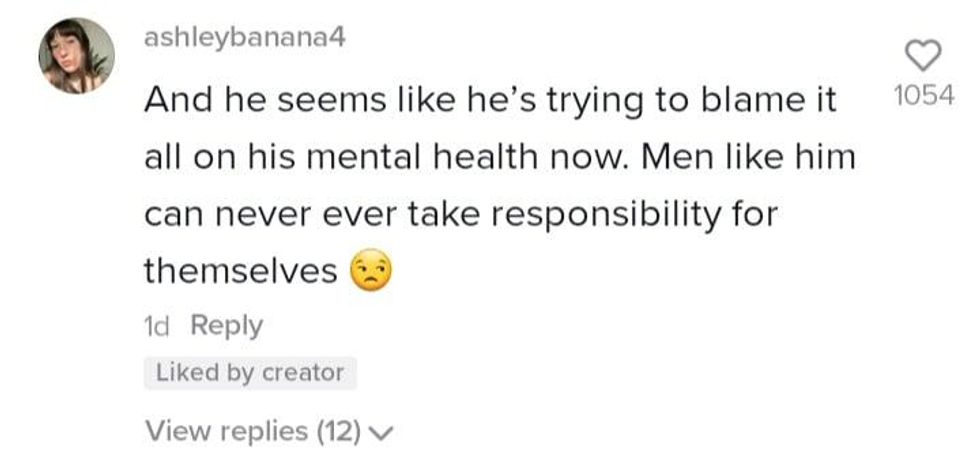Like the comment with the heart icon
This screenshot has height=470, width=980.
pos(926,55)
